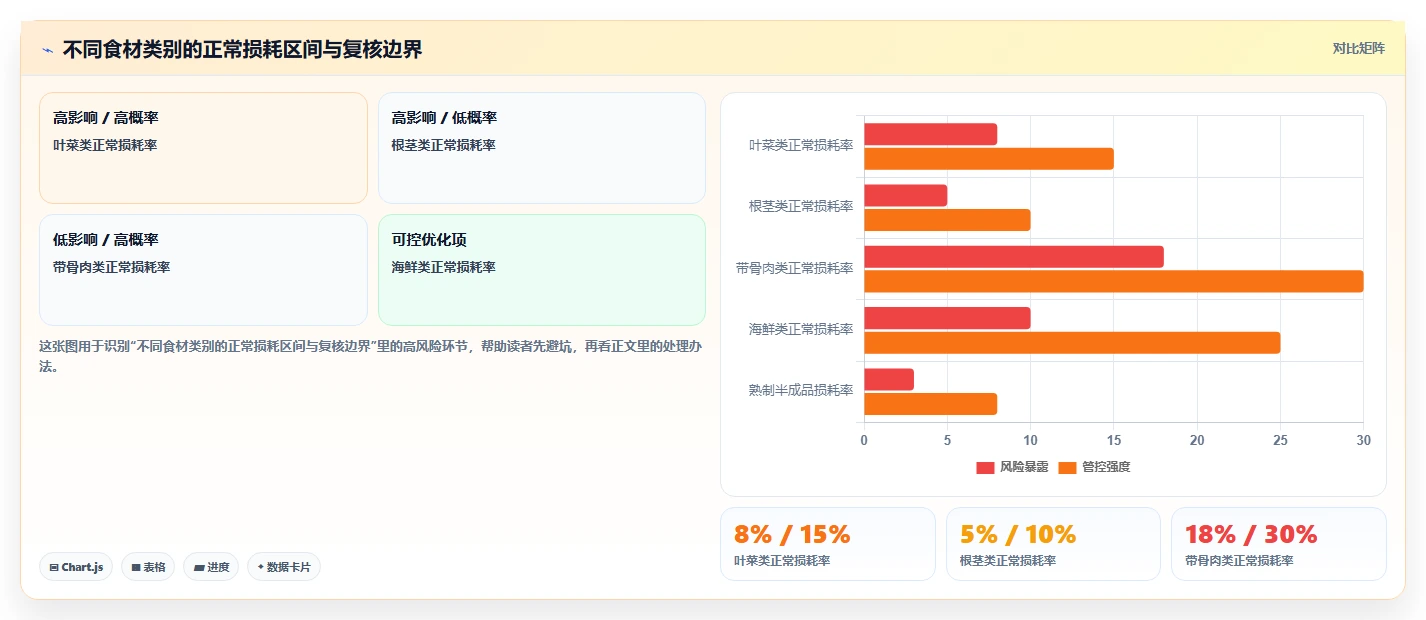1426x620 pixels.
Task: Click the chart axis label 带骨肉类正常损耗率
Action: (x=795, y=268)
